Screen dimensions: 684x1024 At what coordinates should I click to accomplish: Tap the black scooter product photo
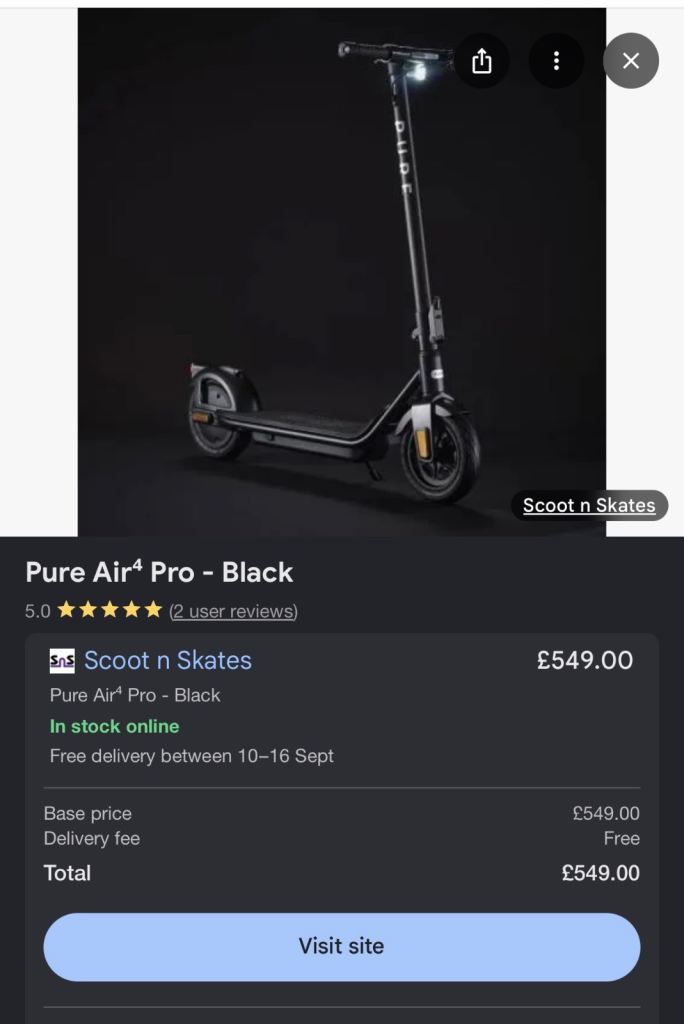(x=342, y=272)
